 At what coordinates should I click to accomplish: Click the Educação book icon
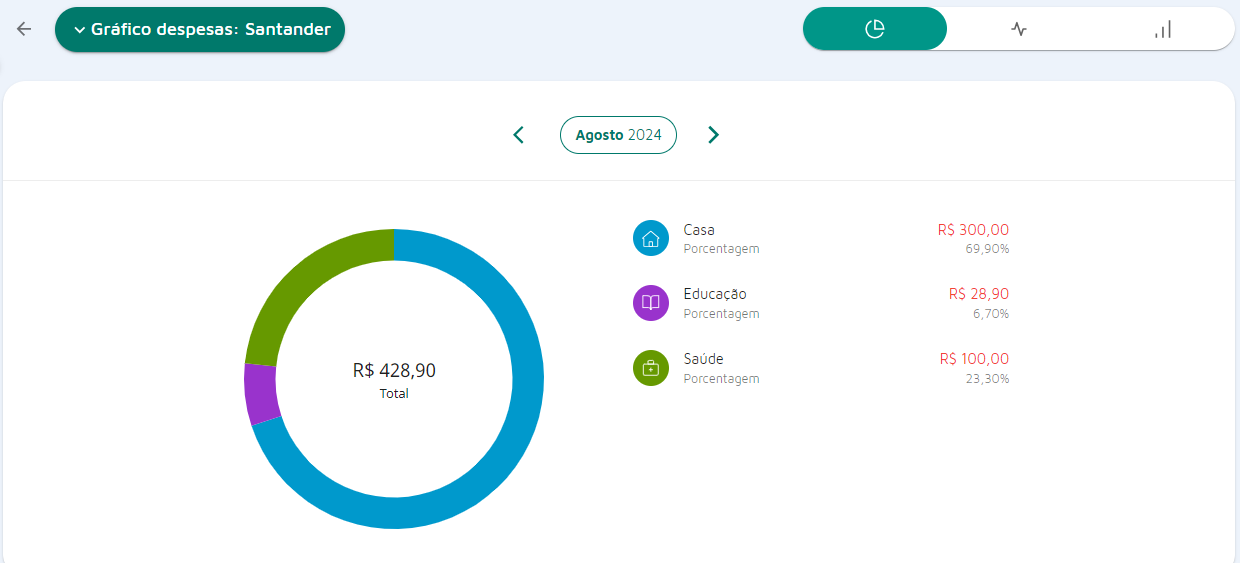[x=651, y=303]
